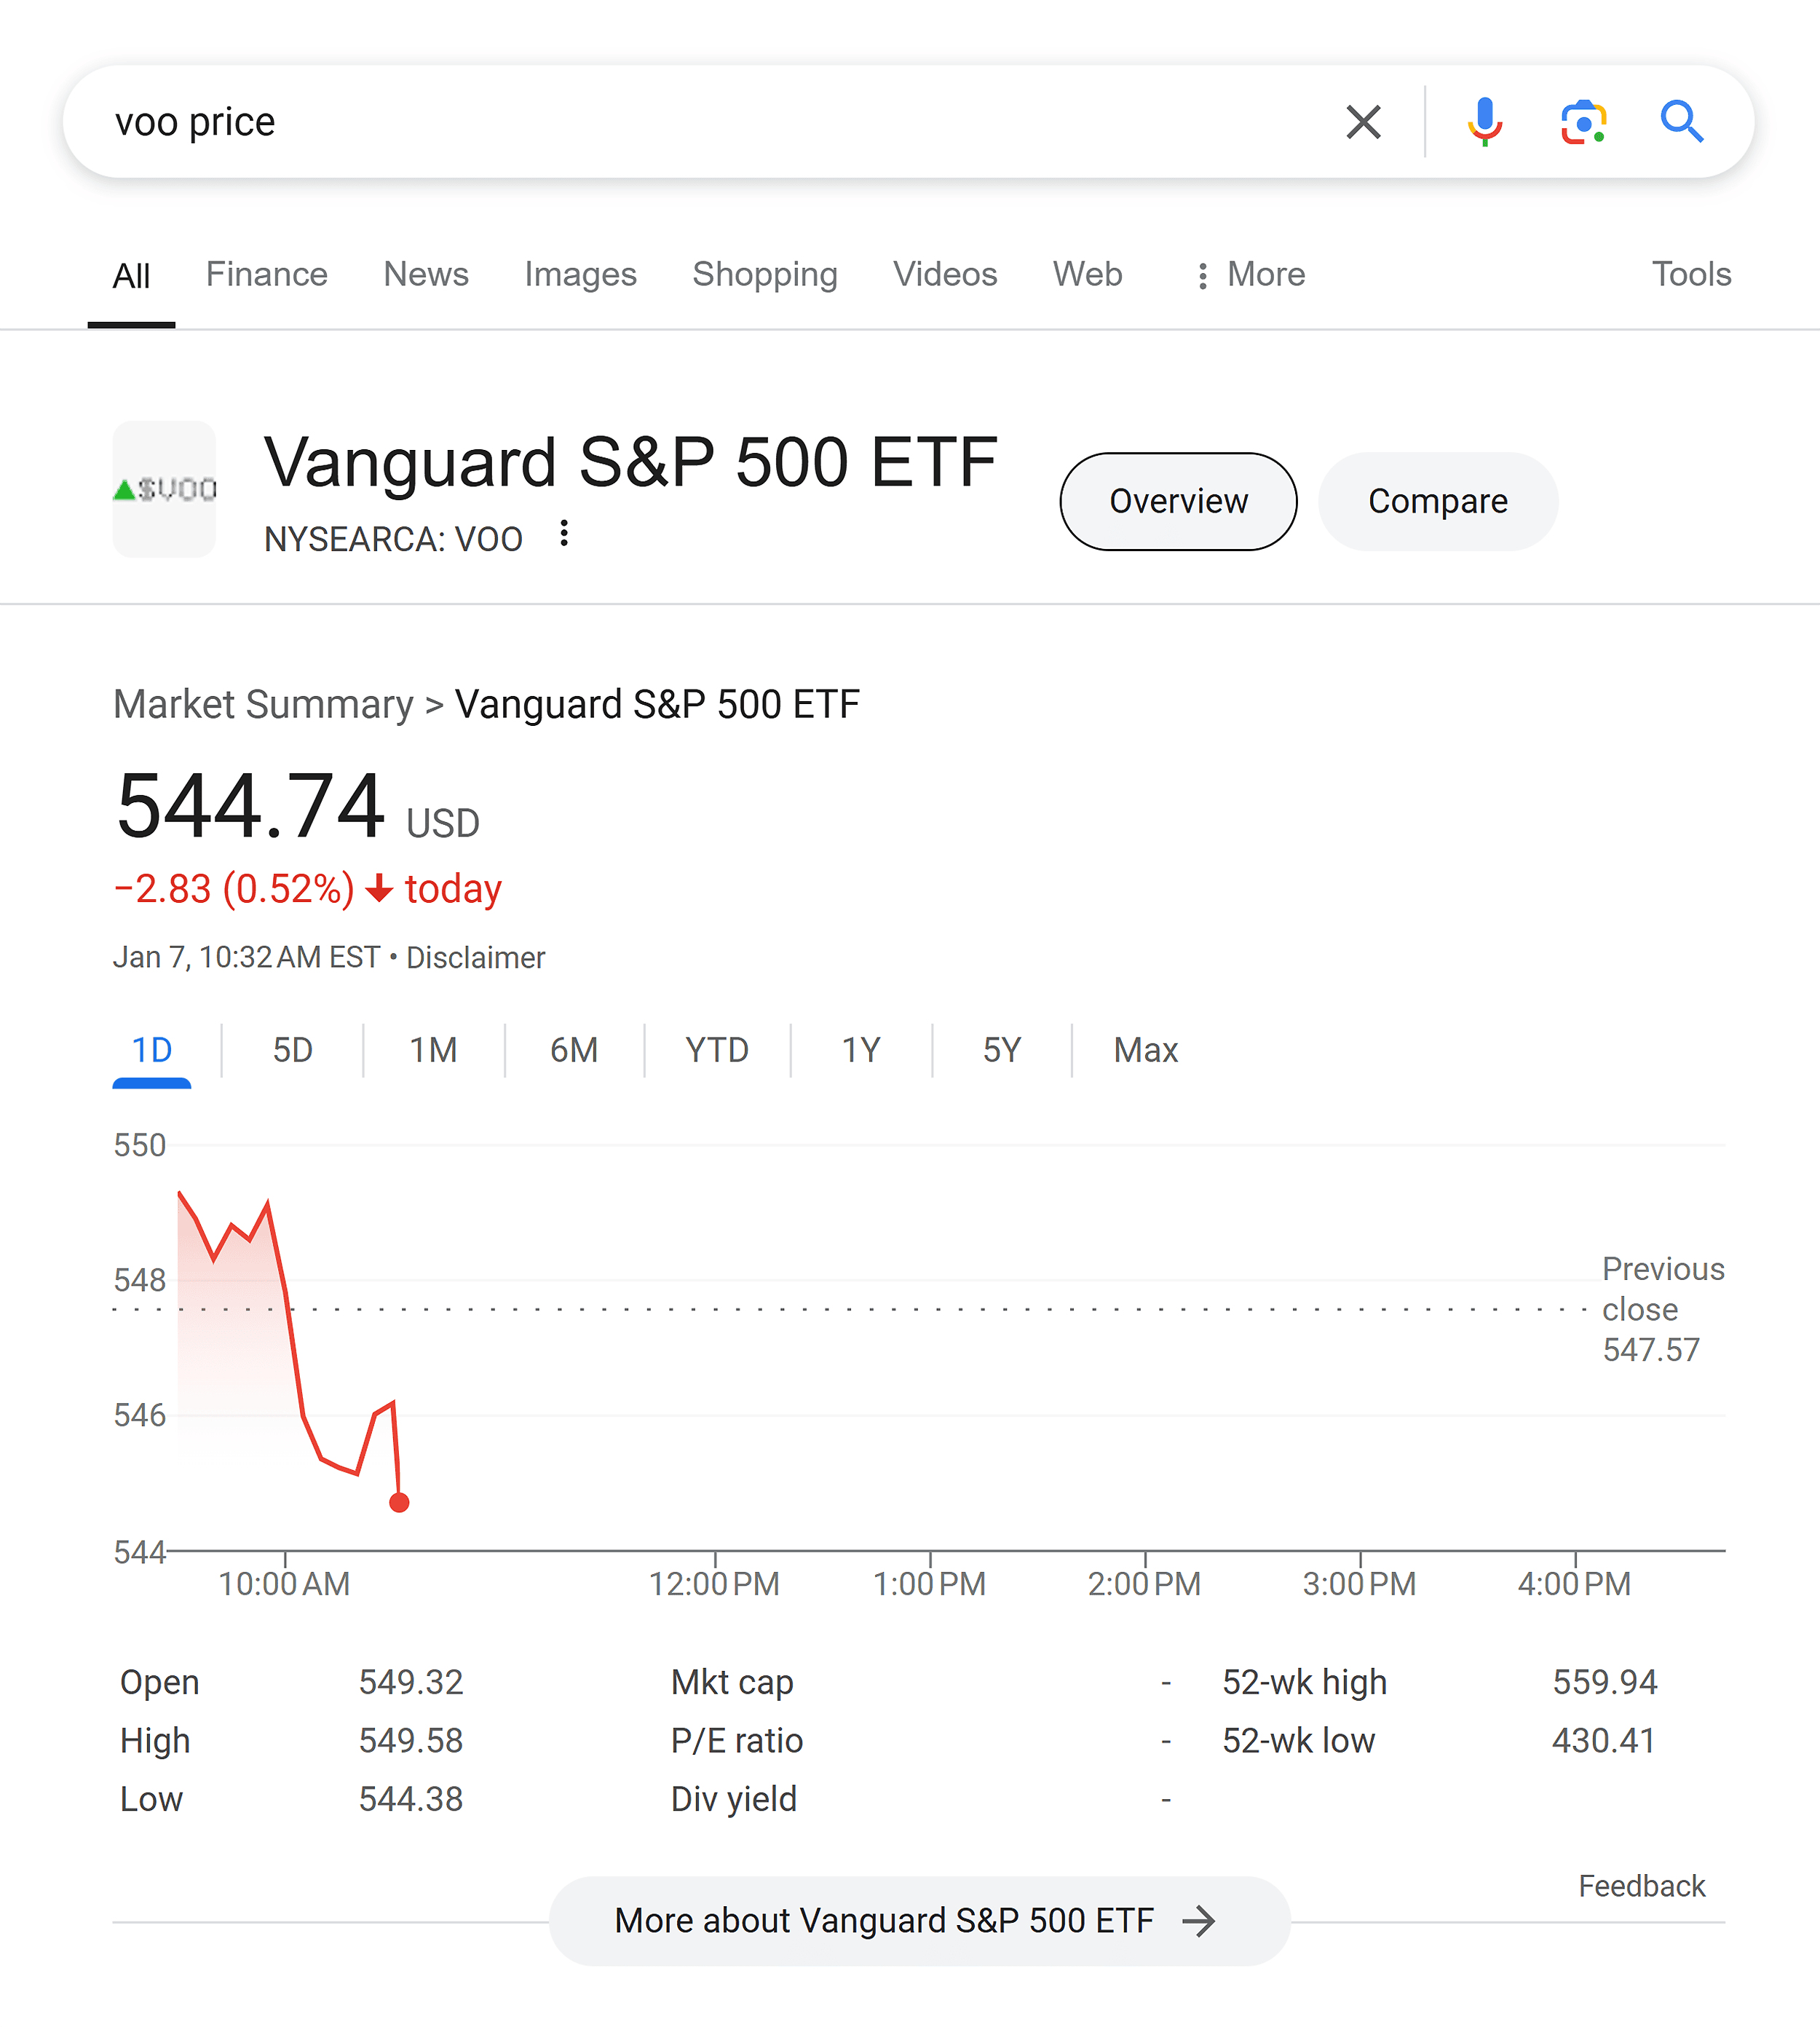Open the Tools search options
The height and width of the screenshot is (2027, 1820).
(x=1691, y=274)
